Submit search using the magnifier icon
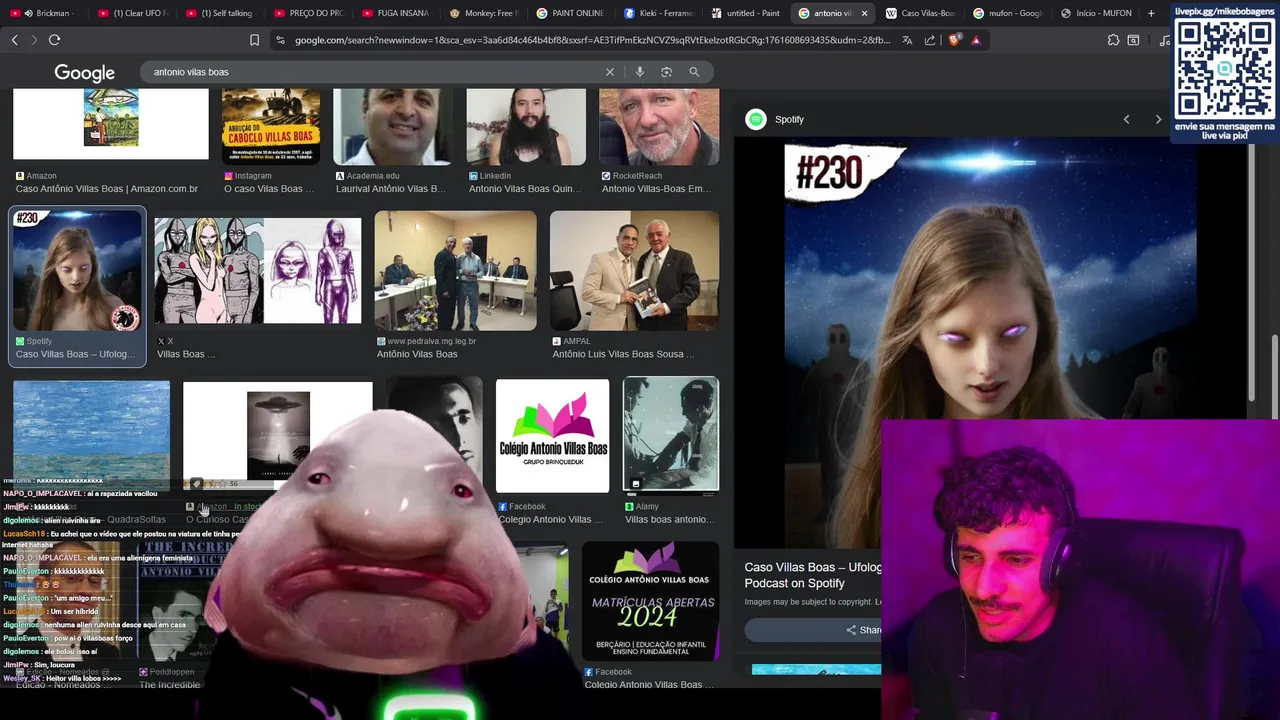 click(x=694, y=72)
